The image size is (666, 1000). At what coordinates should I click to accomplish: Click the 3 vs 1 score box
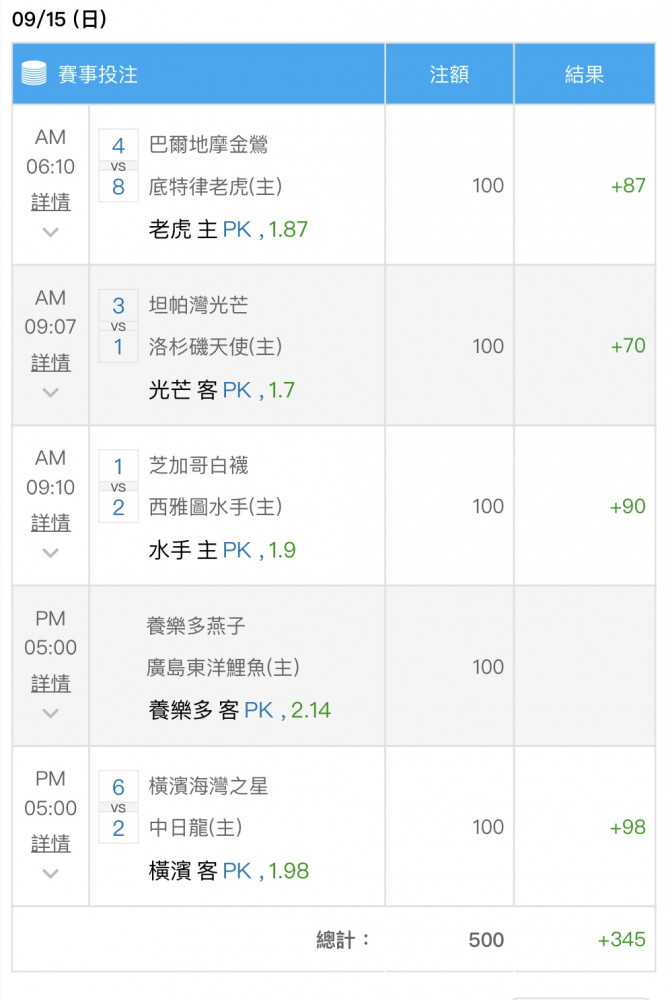click(118, 326)
